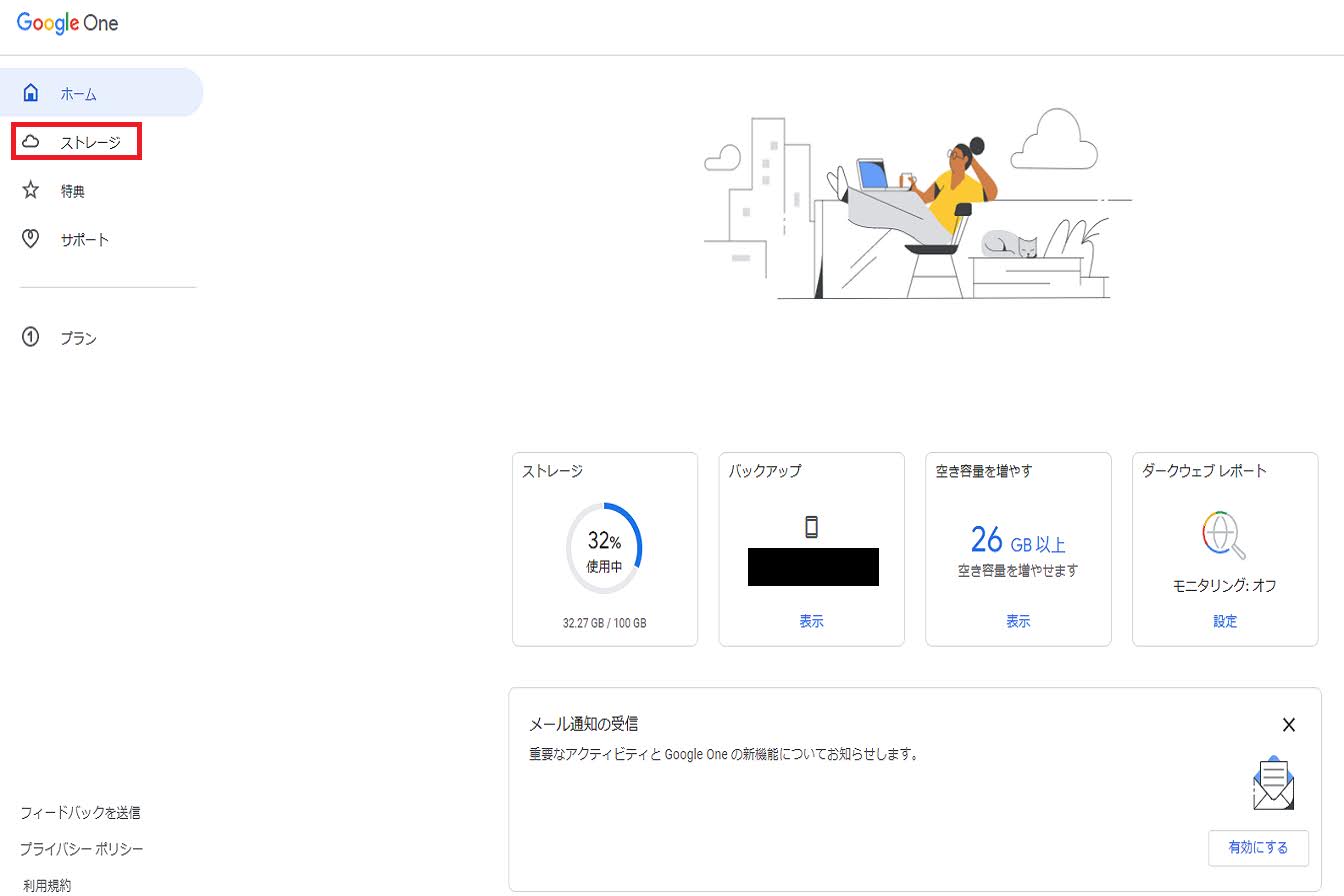Click 表示 link in 空き容量を増やす card
The height and width of the screenshot is (896, 1344).
[1018, 621]
